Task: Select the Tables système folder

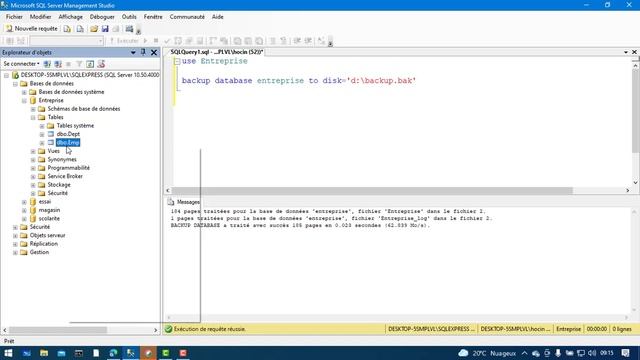Action: pos(75,126)
